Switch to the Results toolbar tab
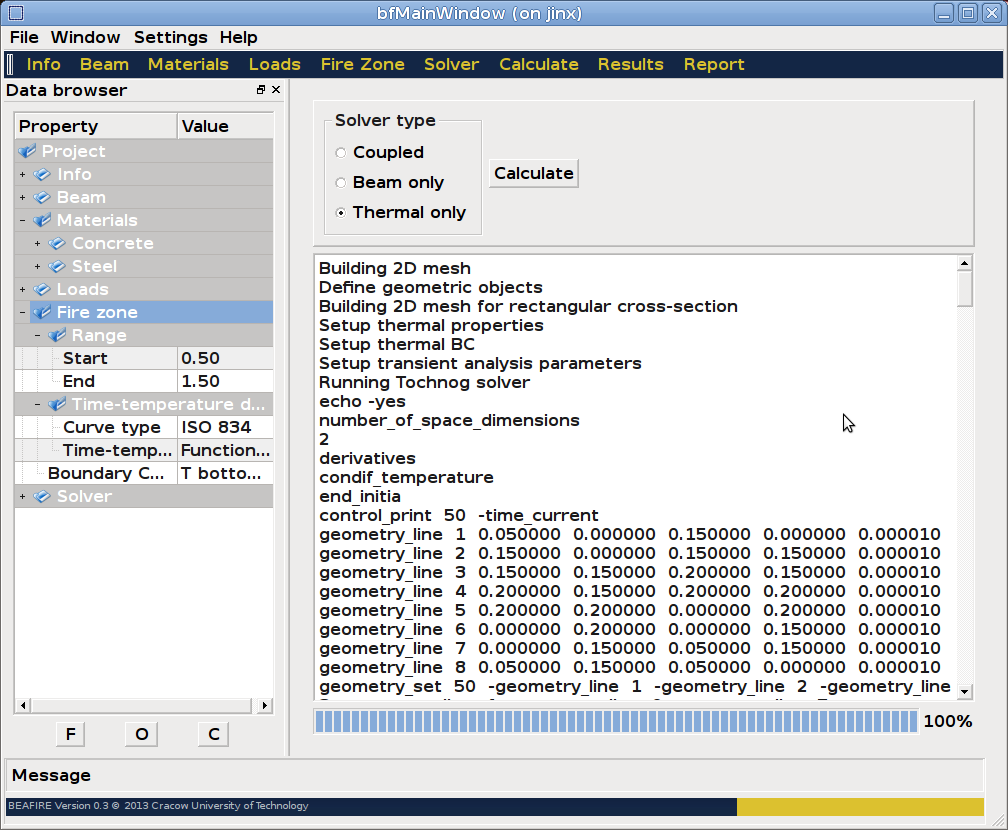The width and height of the screenshot is (1008, 830). pyautogui.click(x=630, y=64)
